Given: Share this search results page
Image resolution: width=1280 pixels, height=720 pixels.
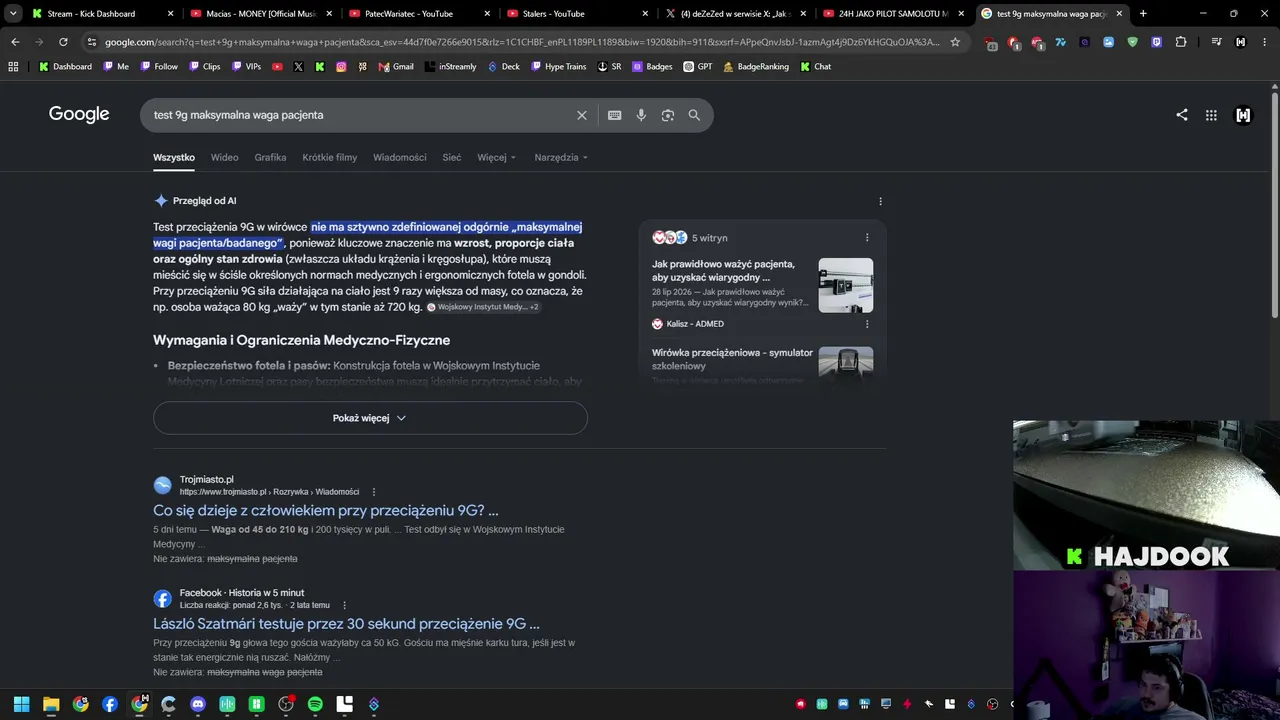Looking at the screenshot, I should pos(1182,115).
